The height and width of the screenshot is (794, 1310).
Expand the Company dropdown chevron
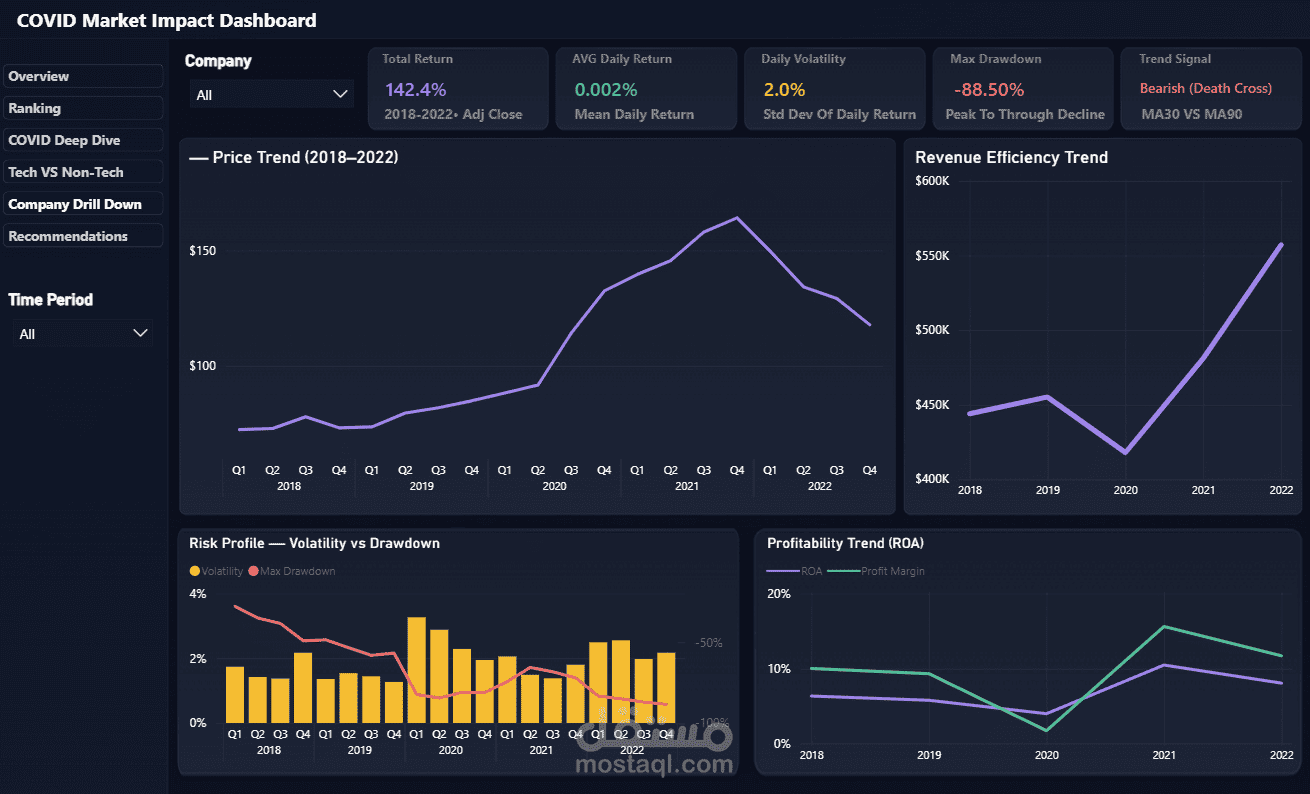(x=340, y=94)
